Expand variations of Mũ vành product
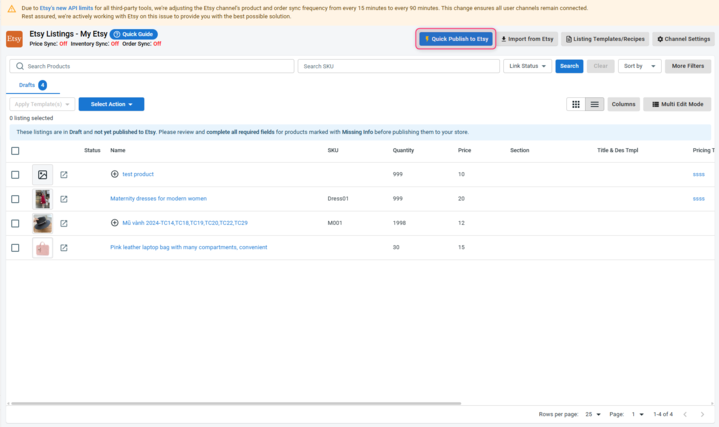This screenshot has width=719, height=427. coord(115,223)
